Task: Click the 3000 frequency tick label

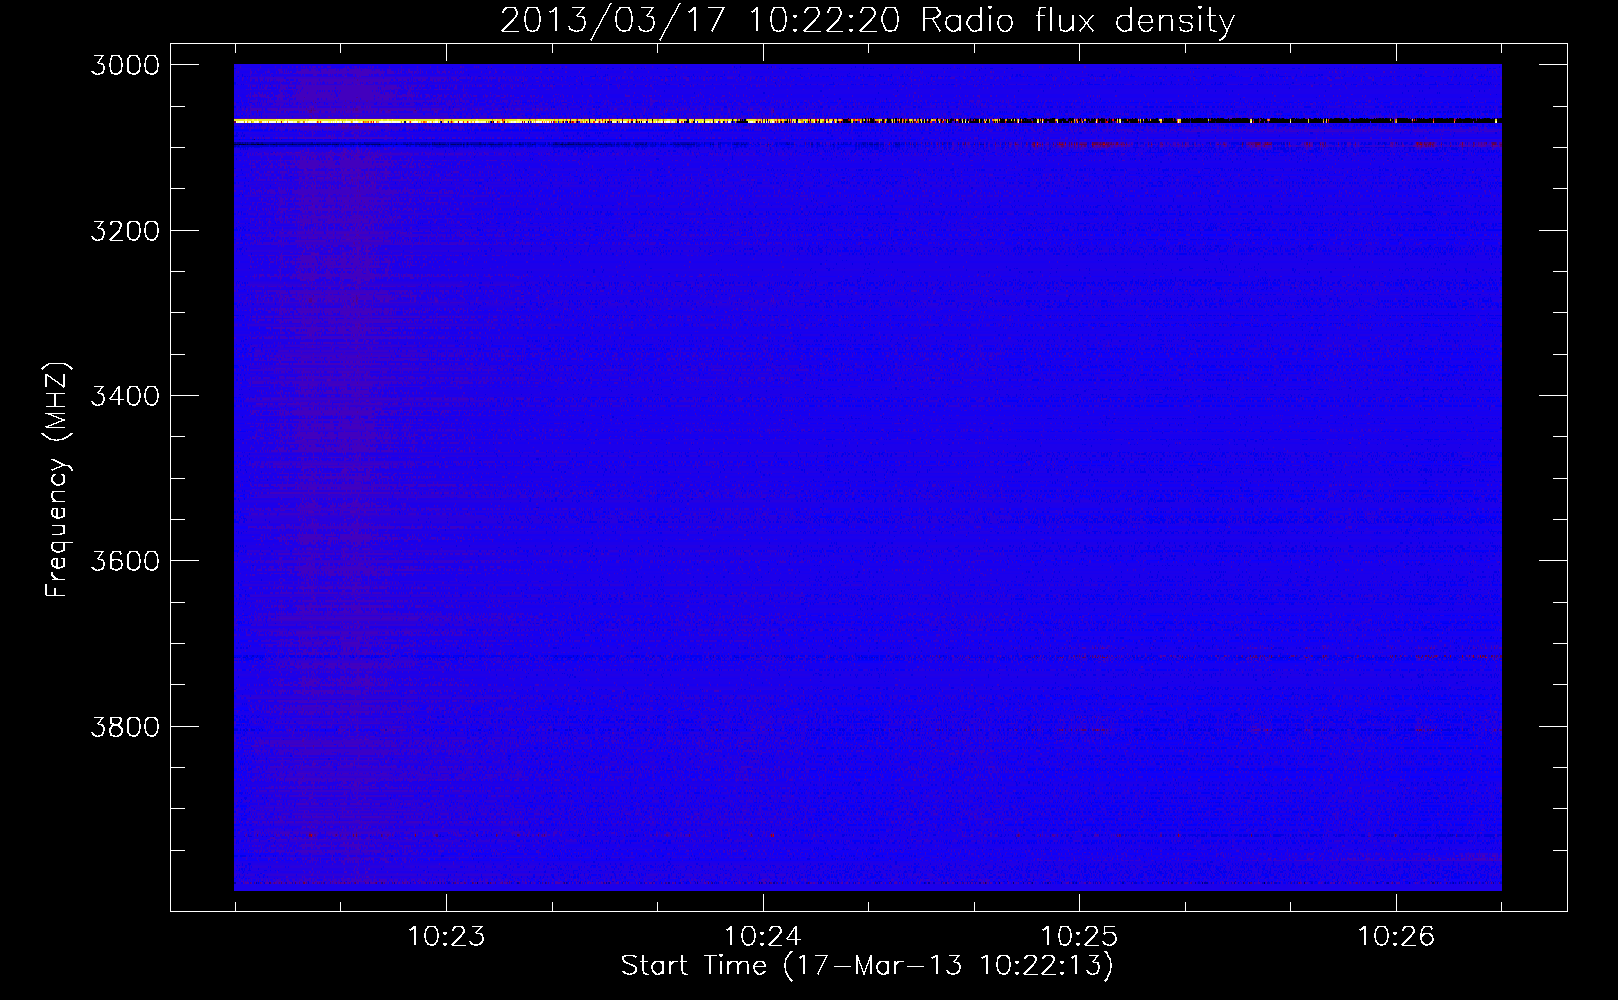Action: coord(125,65)
